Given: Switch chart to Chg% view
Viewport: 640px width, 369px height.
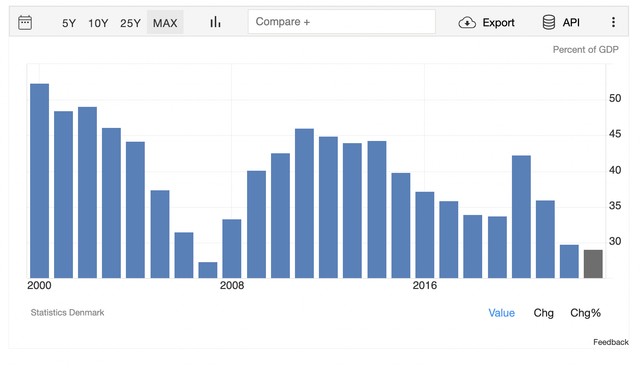Looking at the screenshot, I should (x=585, y=313).
